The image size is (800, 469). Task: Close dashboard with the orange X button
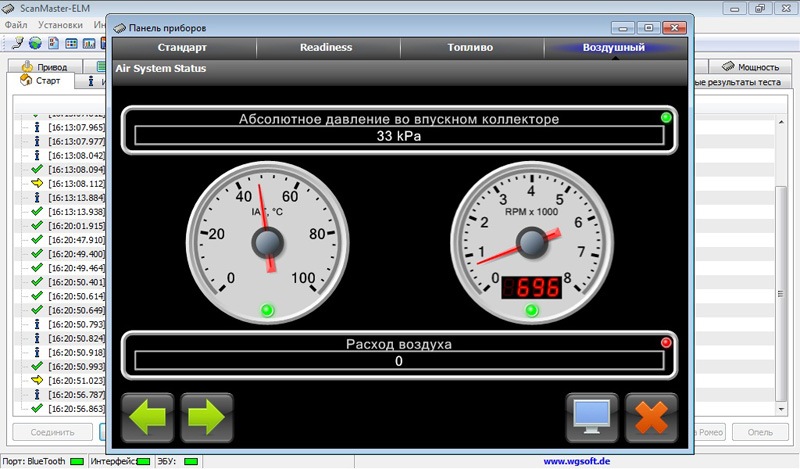[x=651, y=417]
